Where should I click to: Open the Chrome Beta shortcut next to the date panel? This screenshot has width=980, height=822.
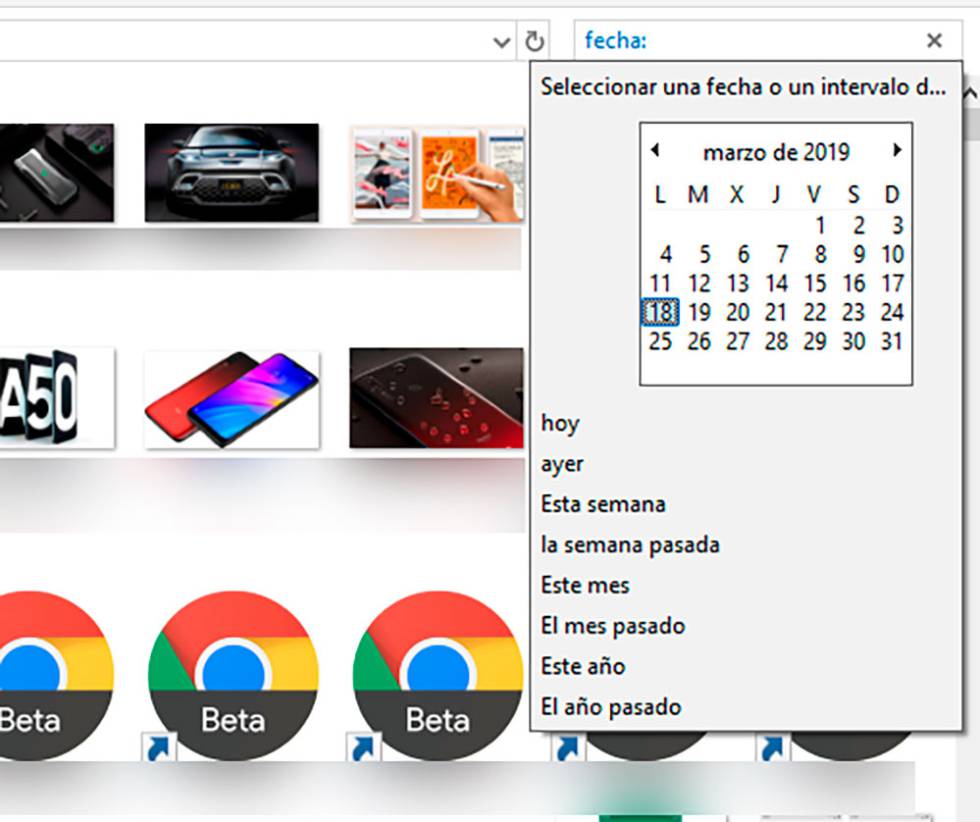click(x=438, y=675)
